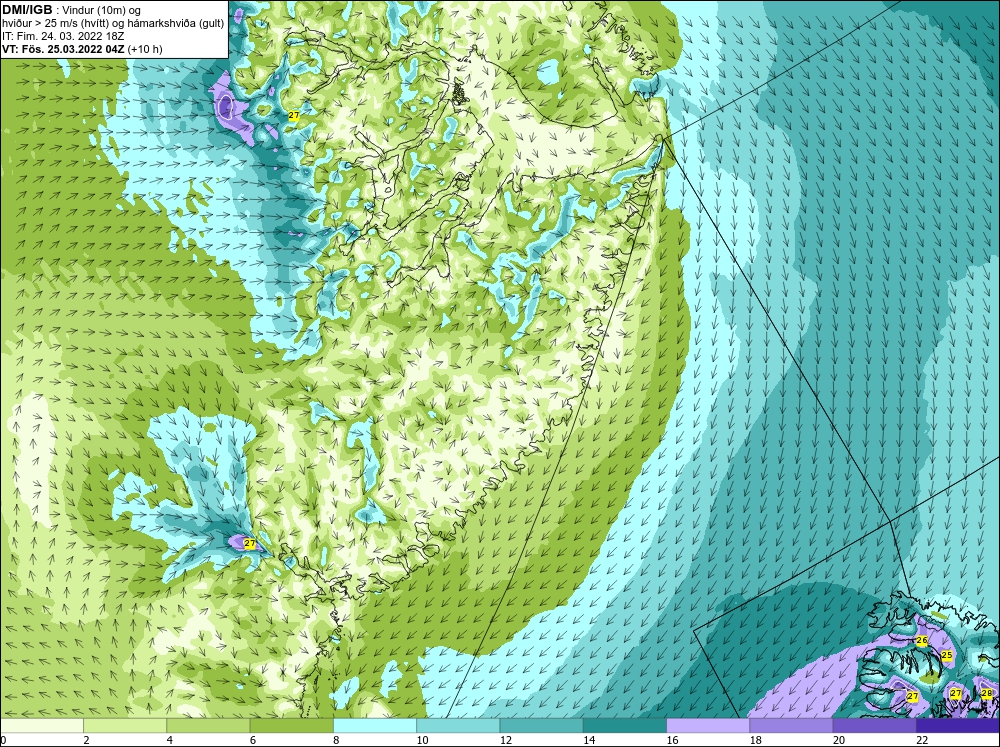This screenshot has width=1000, height=747.
Task: Click the legend scale number 12
Action: 506,740
